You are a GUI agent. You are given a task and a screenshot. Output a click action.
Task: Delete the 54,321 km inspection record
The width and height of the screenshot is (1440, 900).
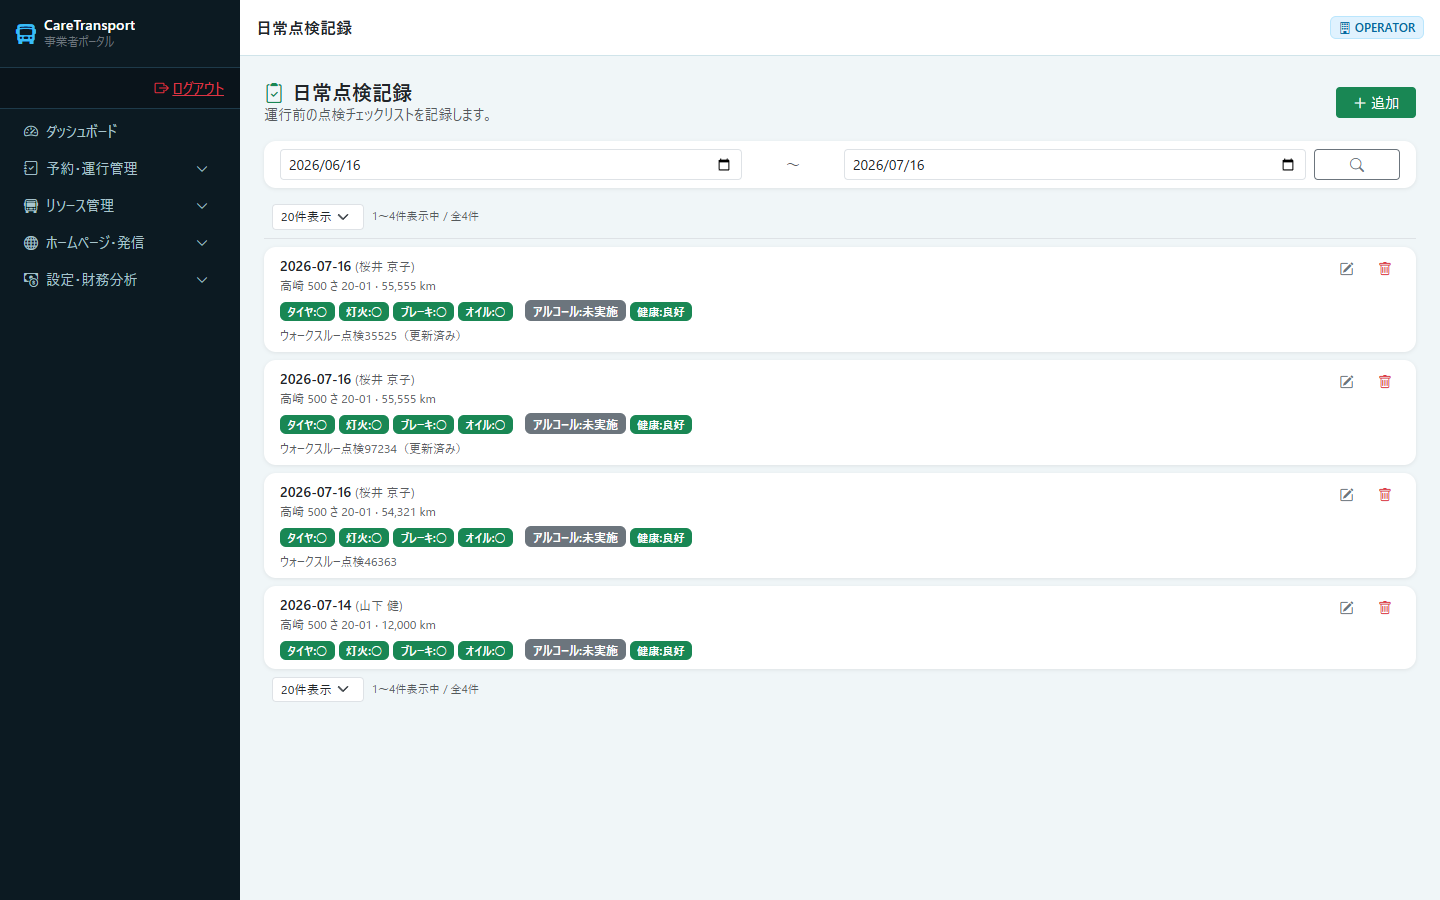(1385, 495)
